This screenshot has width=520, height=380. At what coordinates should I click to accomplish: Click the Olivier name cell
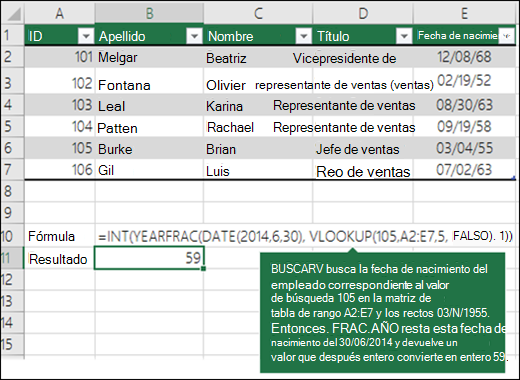[x=258, y=81]
